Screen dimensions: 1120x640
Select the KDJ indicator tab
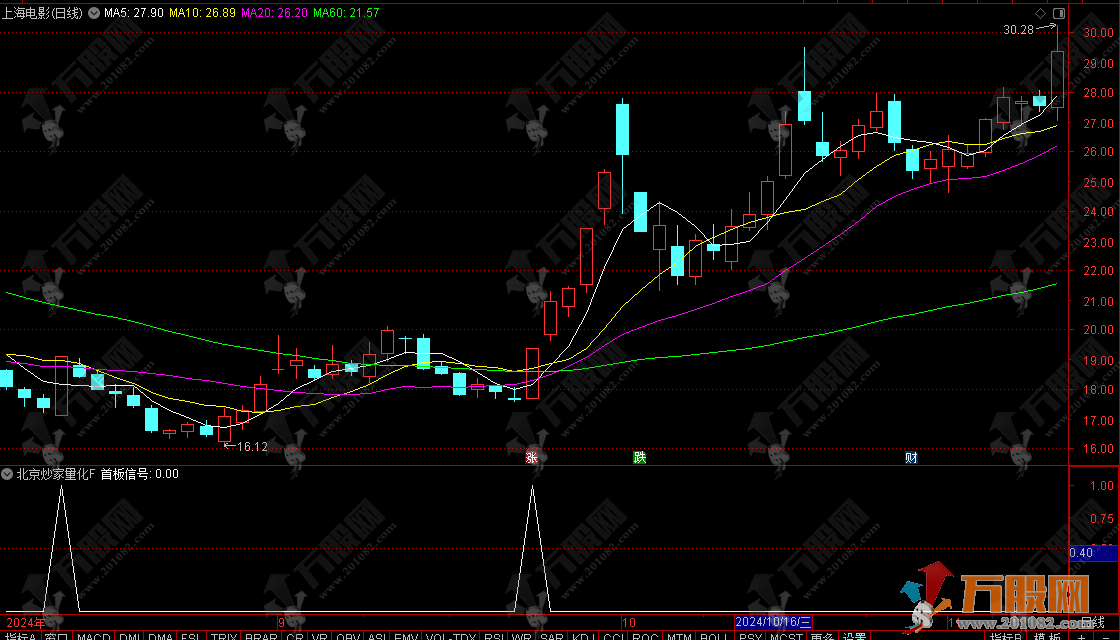584,636
